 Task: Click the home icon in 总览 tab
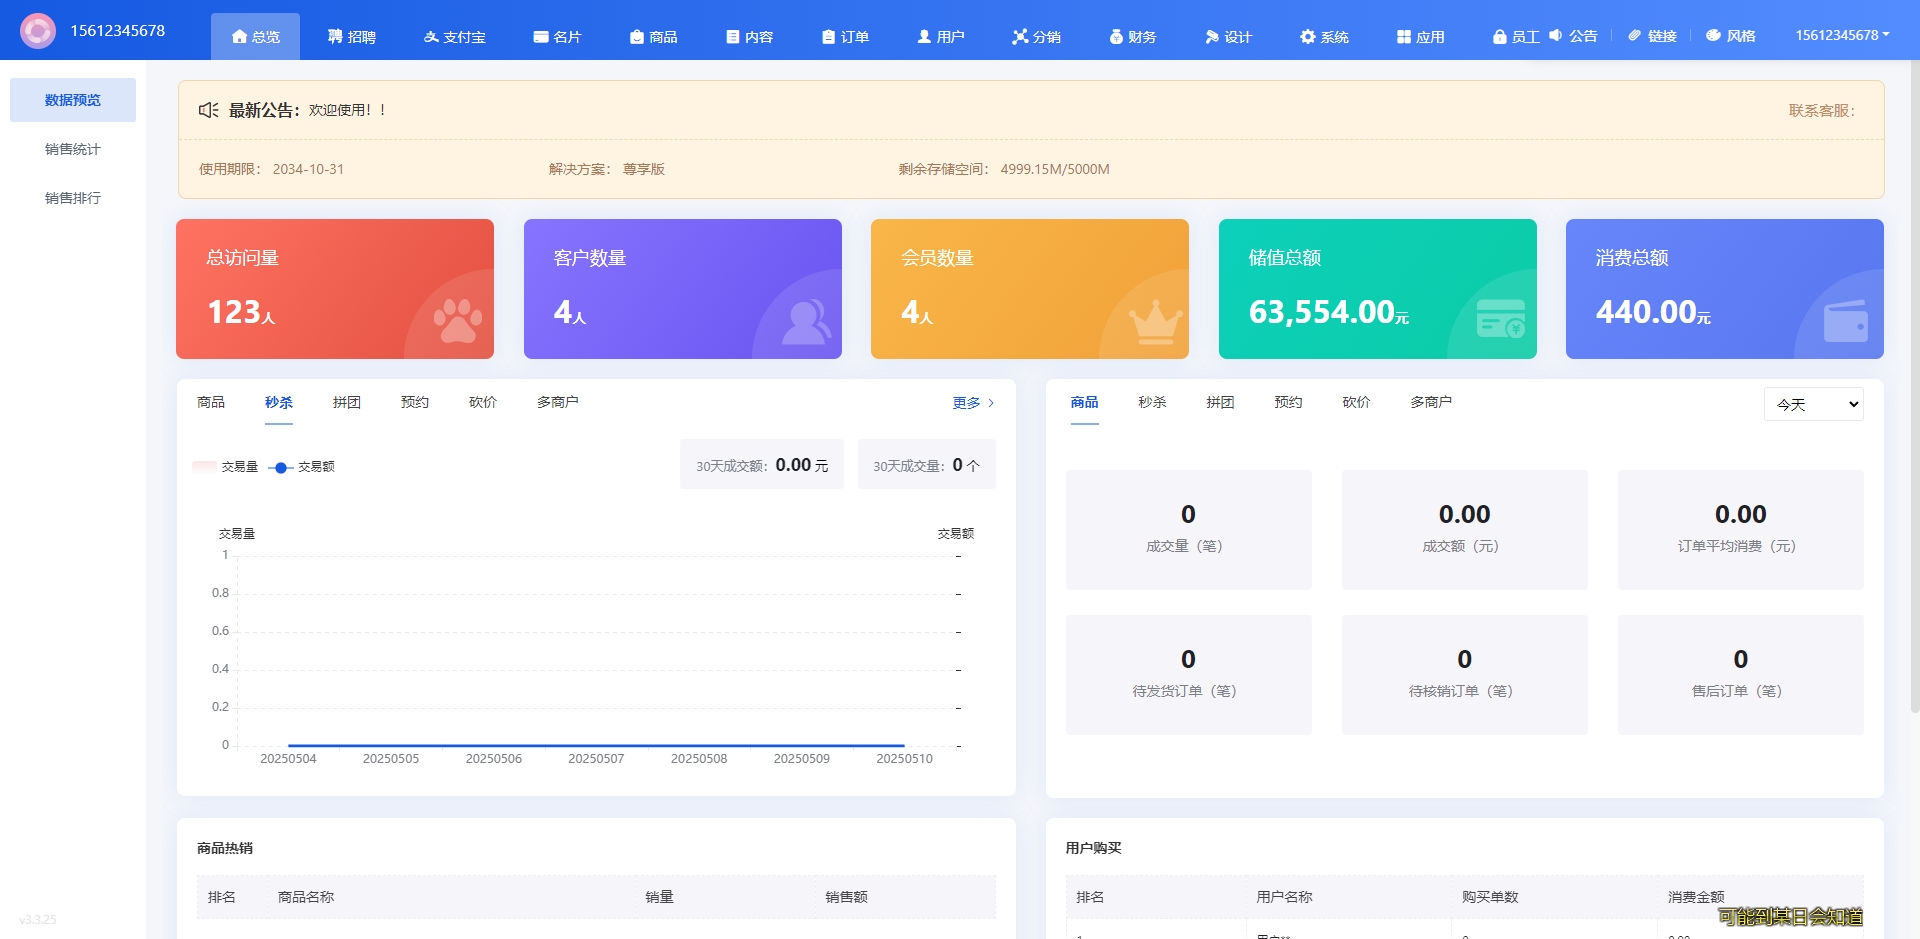point(239,36)
